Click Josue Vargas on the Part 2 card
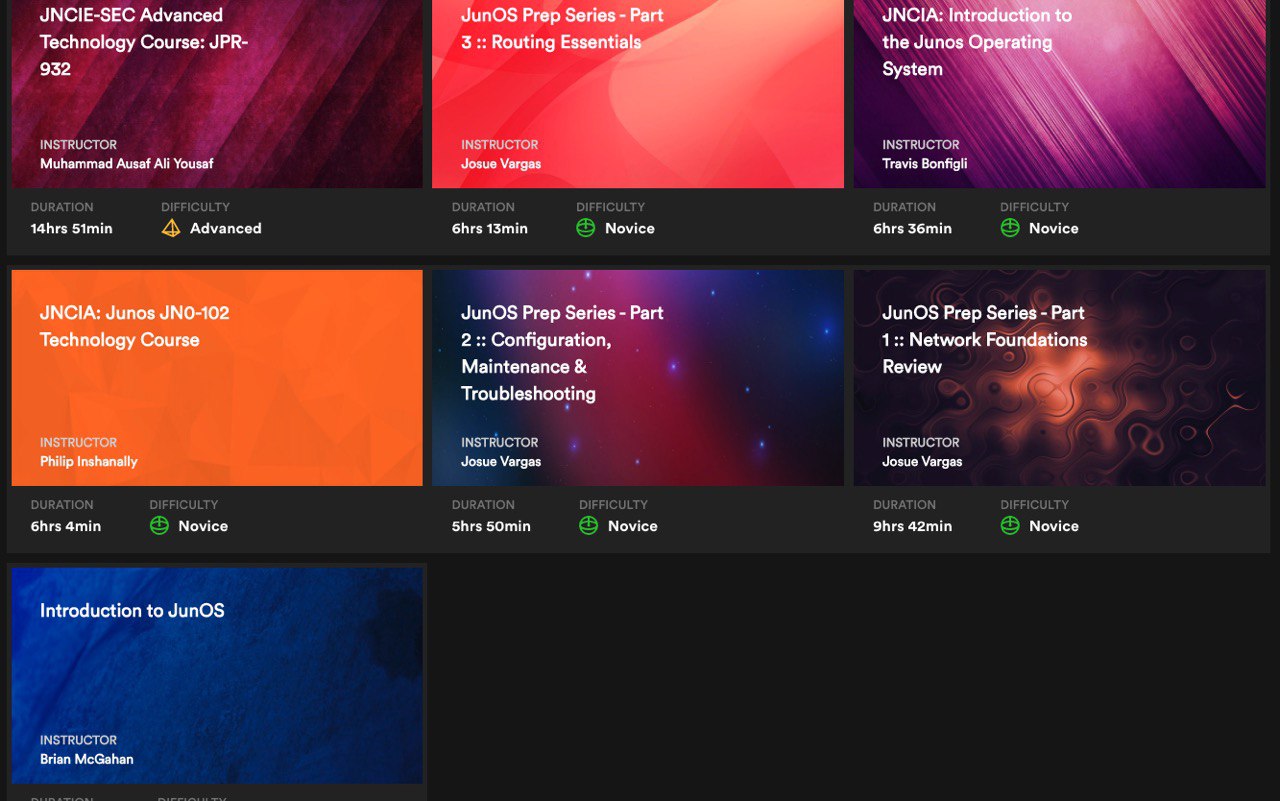The width and height of the screenshot is (1280, 801). coord(501,462)
